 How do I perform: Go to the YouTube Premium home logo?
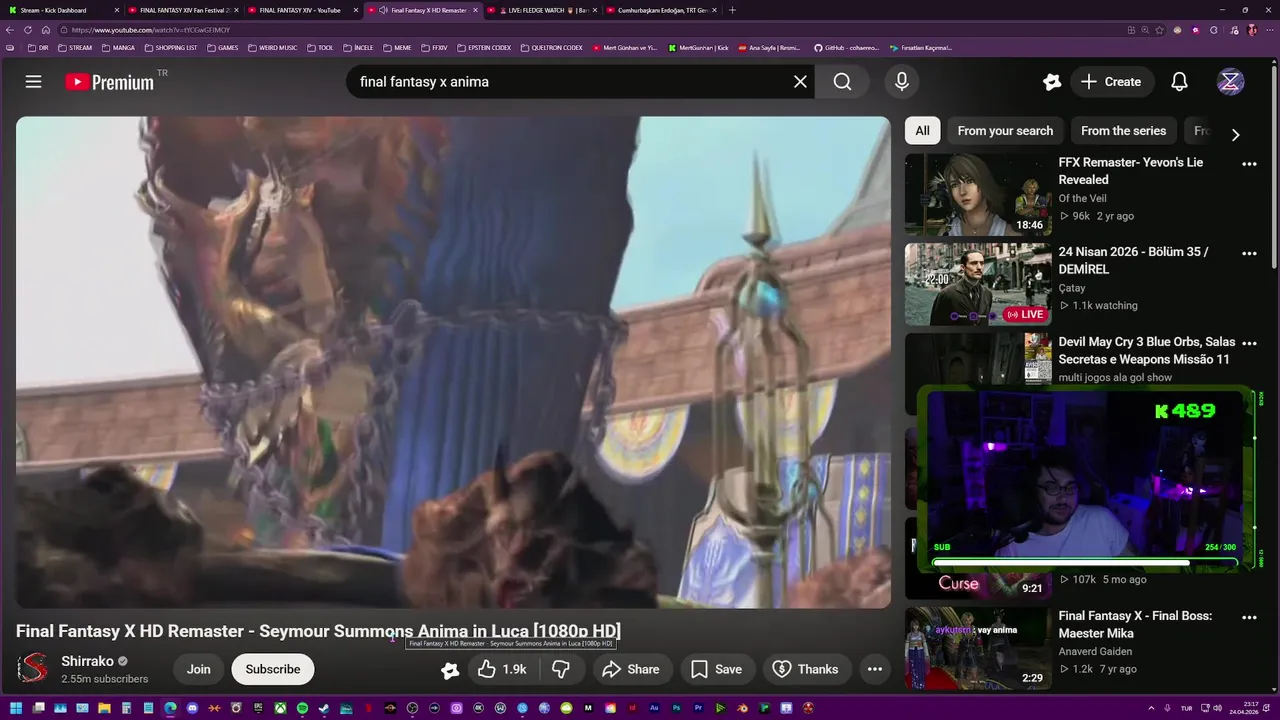(110, 82)
